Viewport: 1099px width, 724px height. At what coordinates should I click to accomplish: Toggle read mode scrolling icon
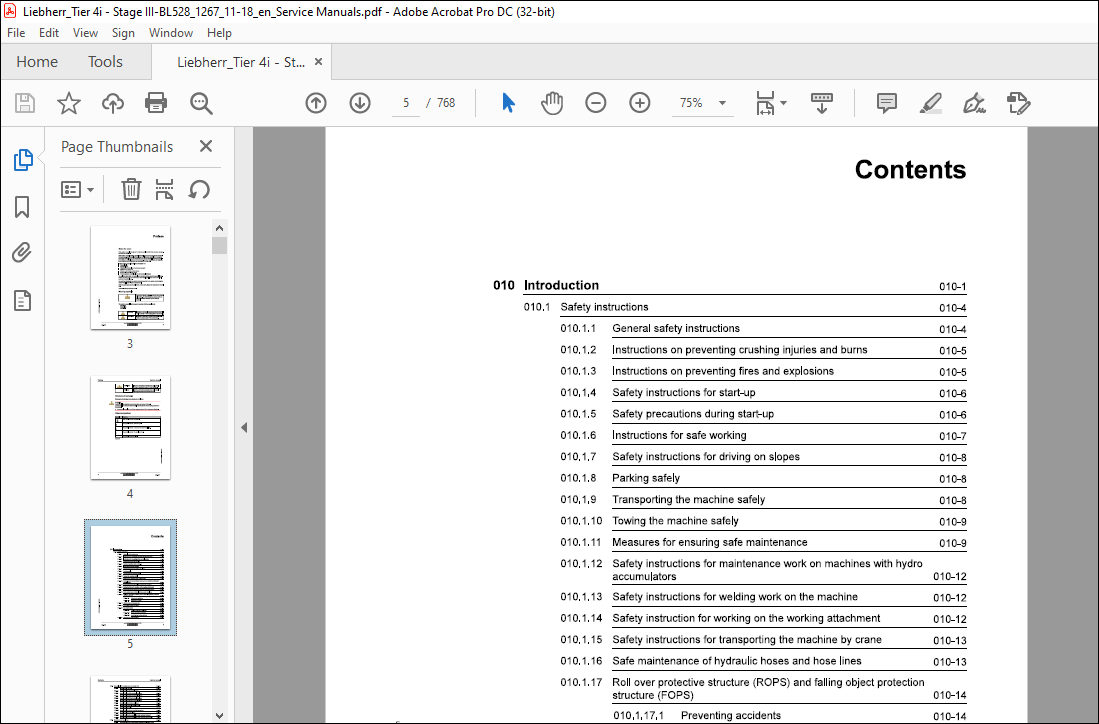click(821, 103)
